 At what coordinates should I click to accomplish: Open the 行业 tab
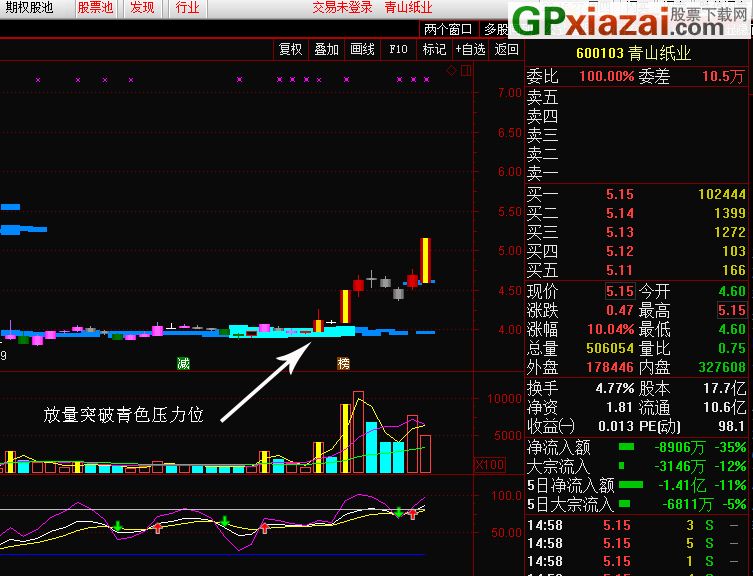click(187, 8)
